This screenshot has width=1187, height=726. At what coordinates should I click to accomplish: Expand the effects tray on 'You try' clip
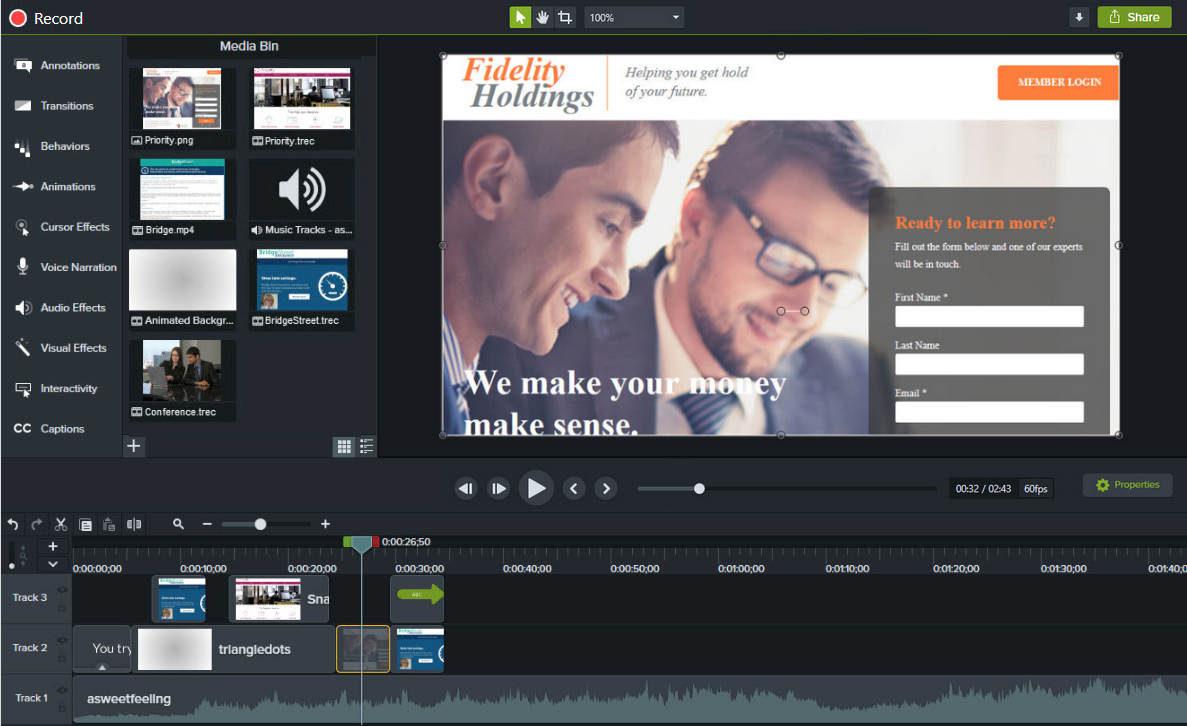[102, 667]
